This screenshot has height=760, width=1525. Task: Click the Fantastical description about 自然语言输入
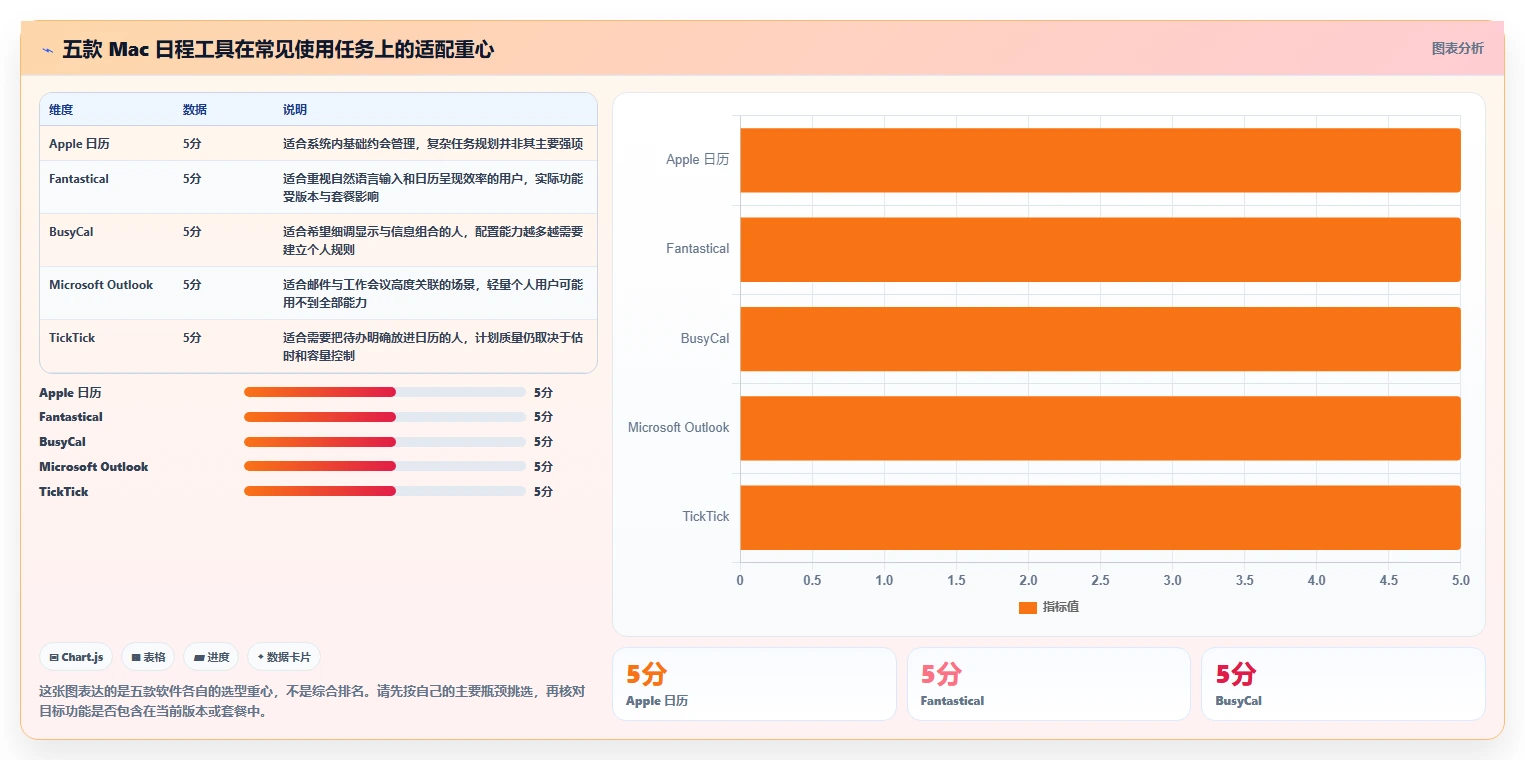(433, 188)
